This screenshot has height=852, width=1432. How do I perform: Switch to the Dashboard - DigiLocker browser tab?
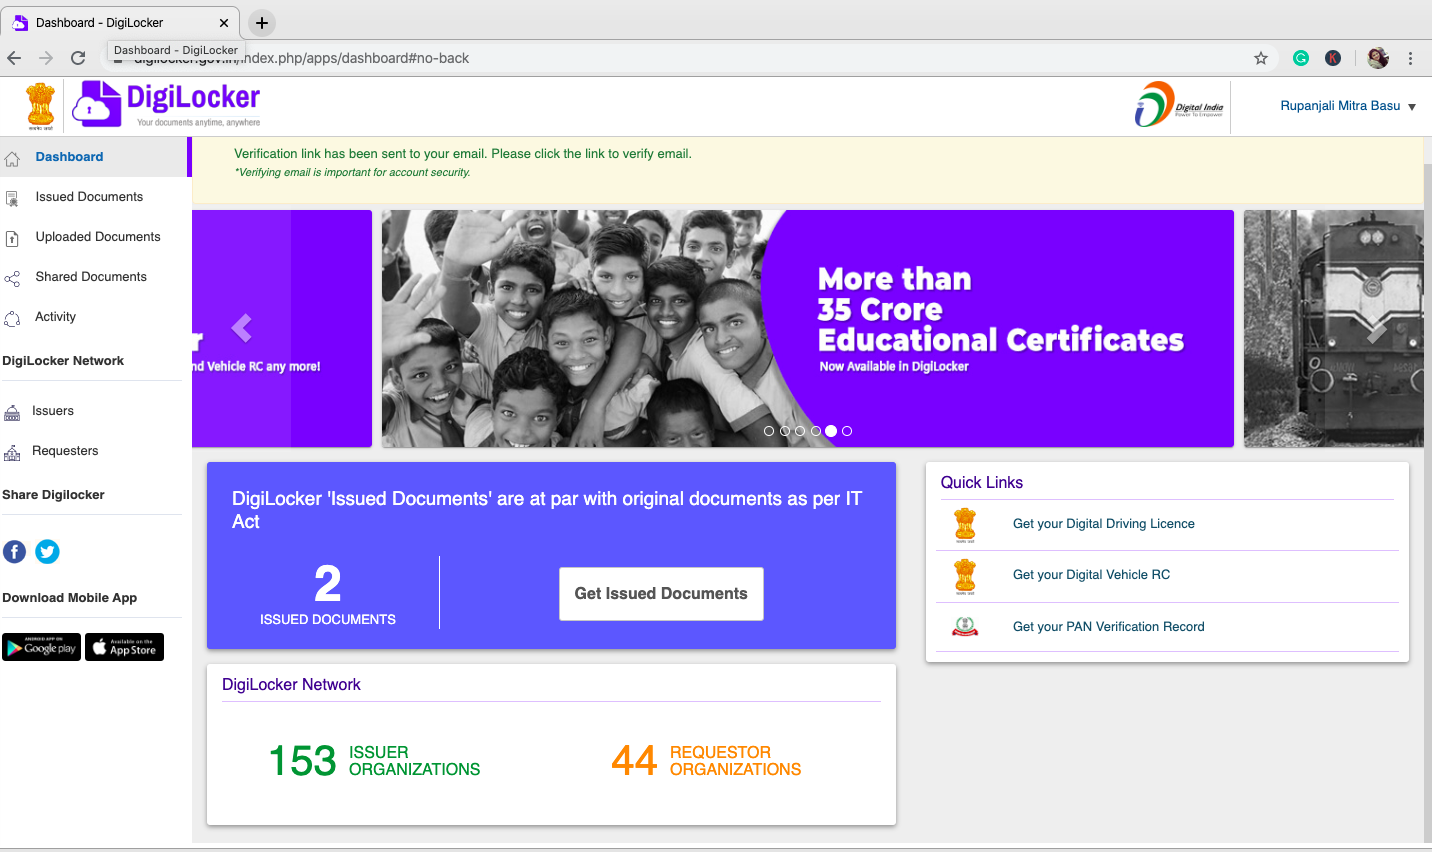click(x=119, y=22)
